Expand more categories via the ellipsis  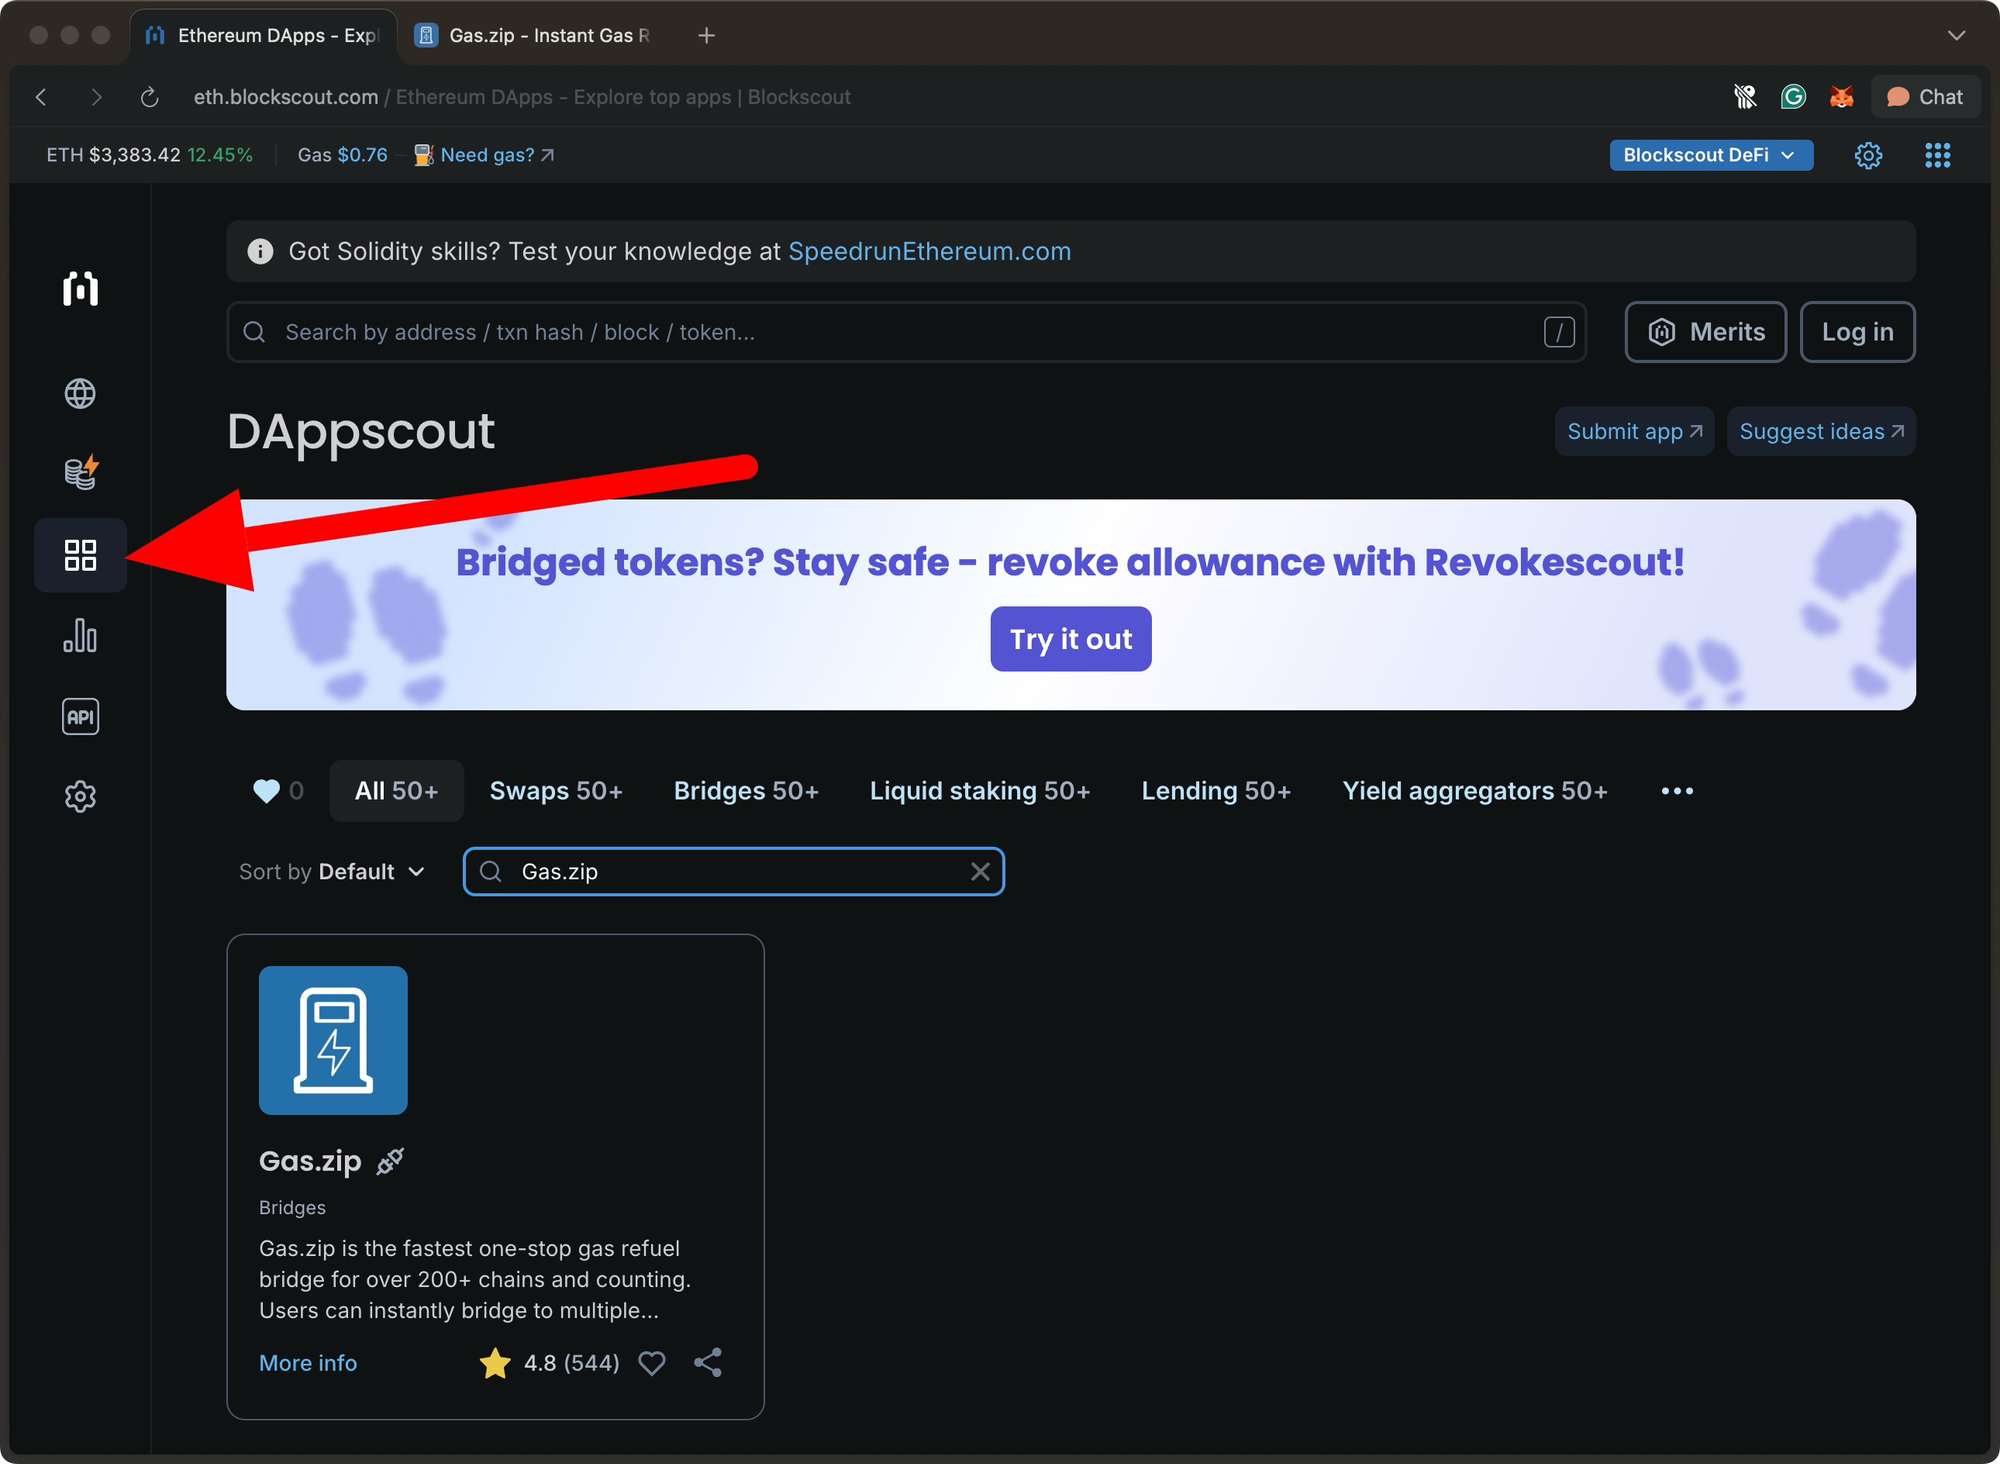(1677, 790)
